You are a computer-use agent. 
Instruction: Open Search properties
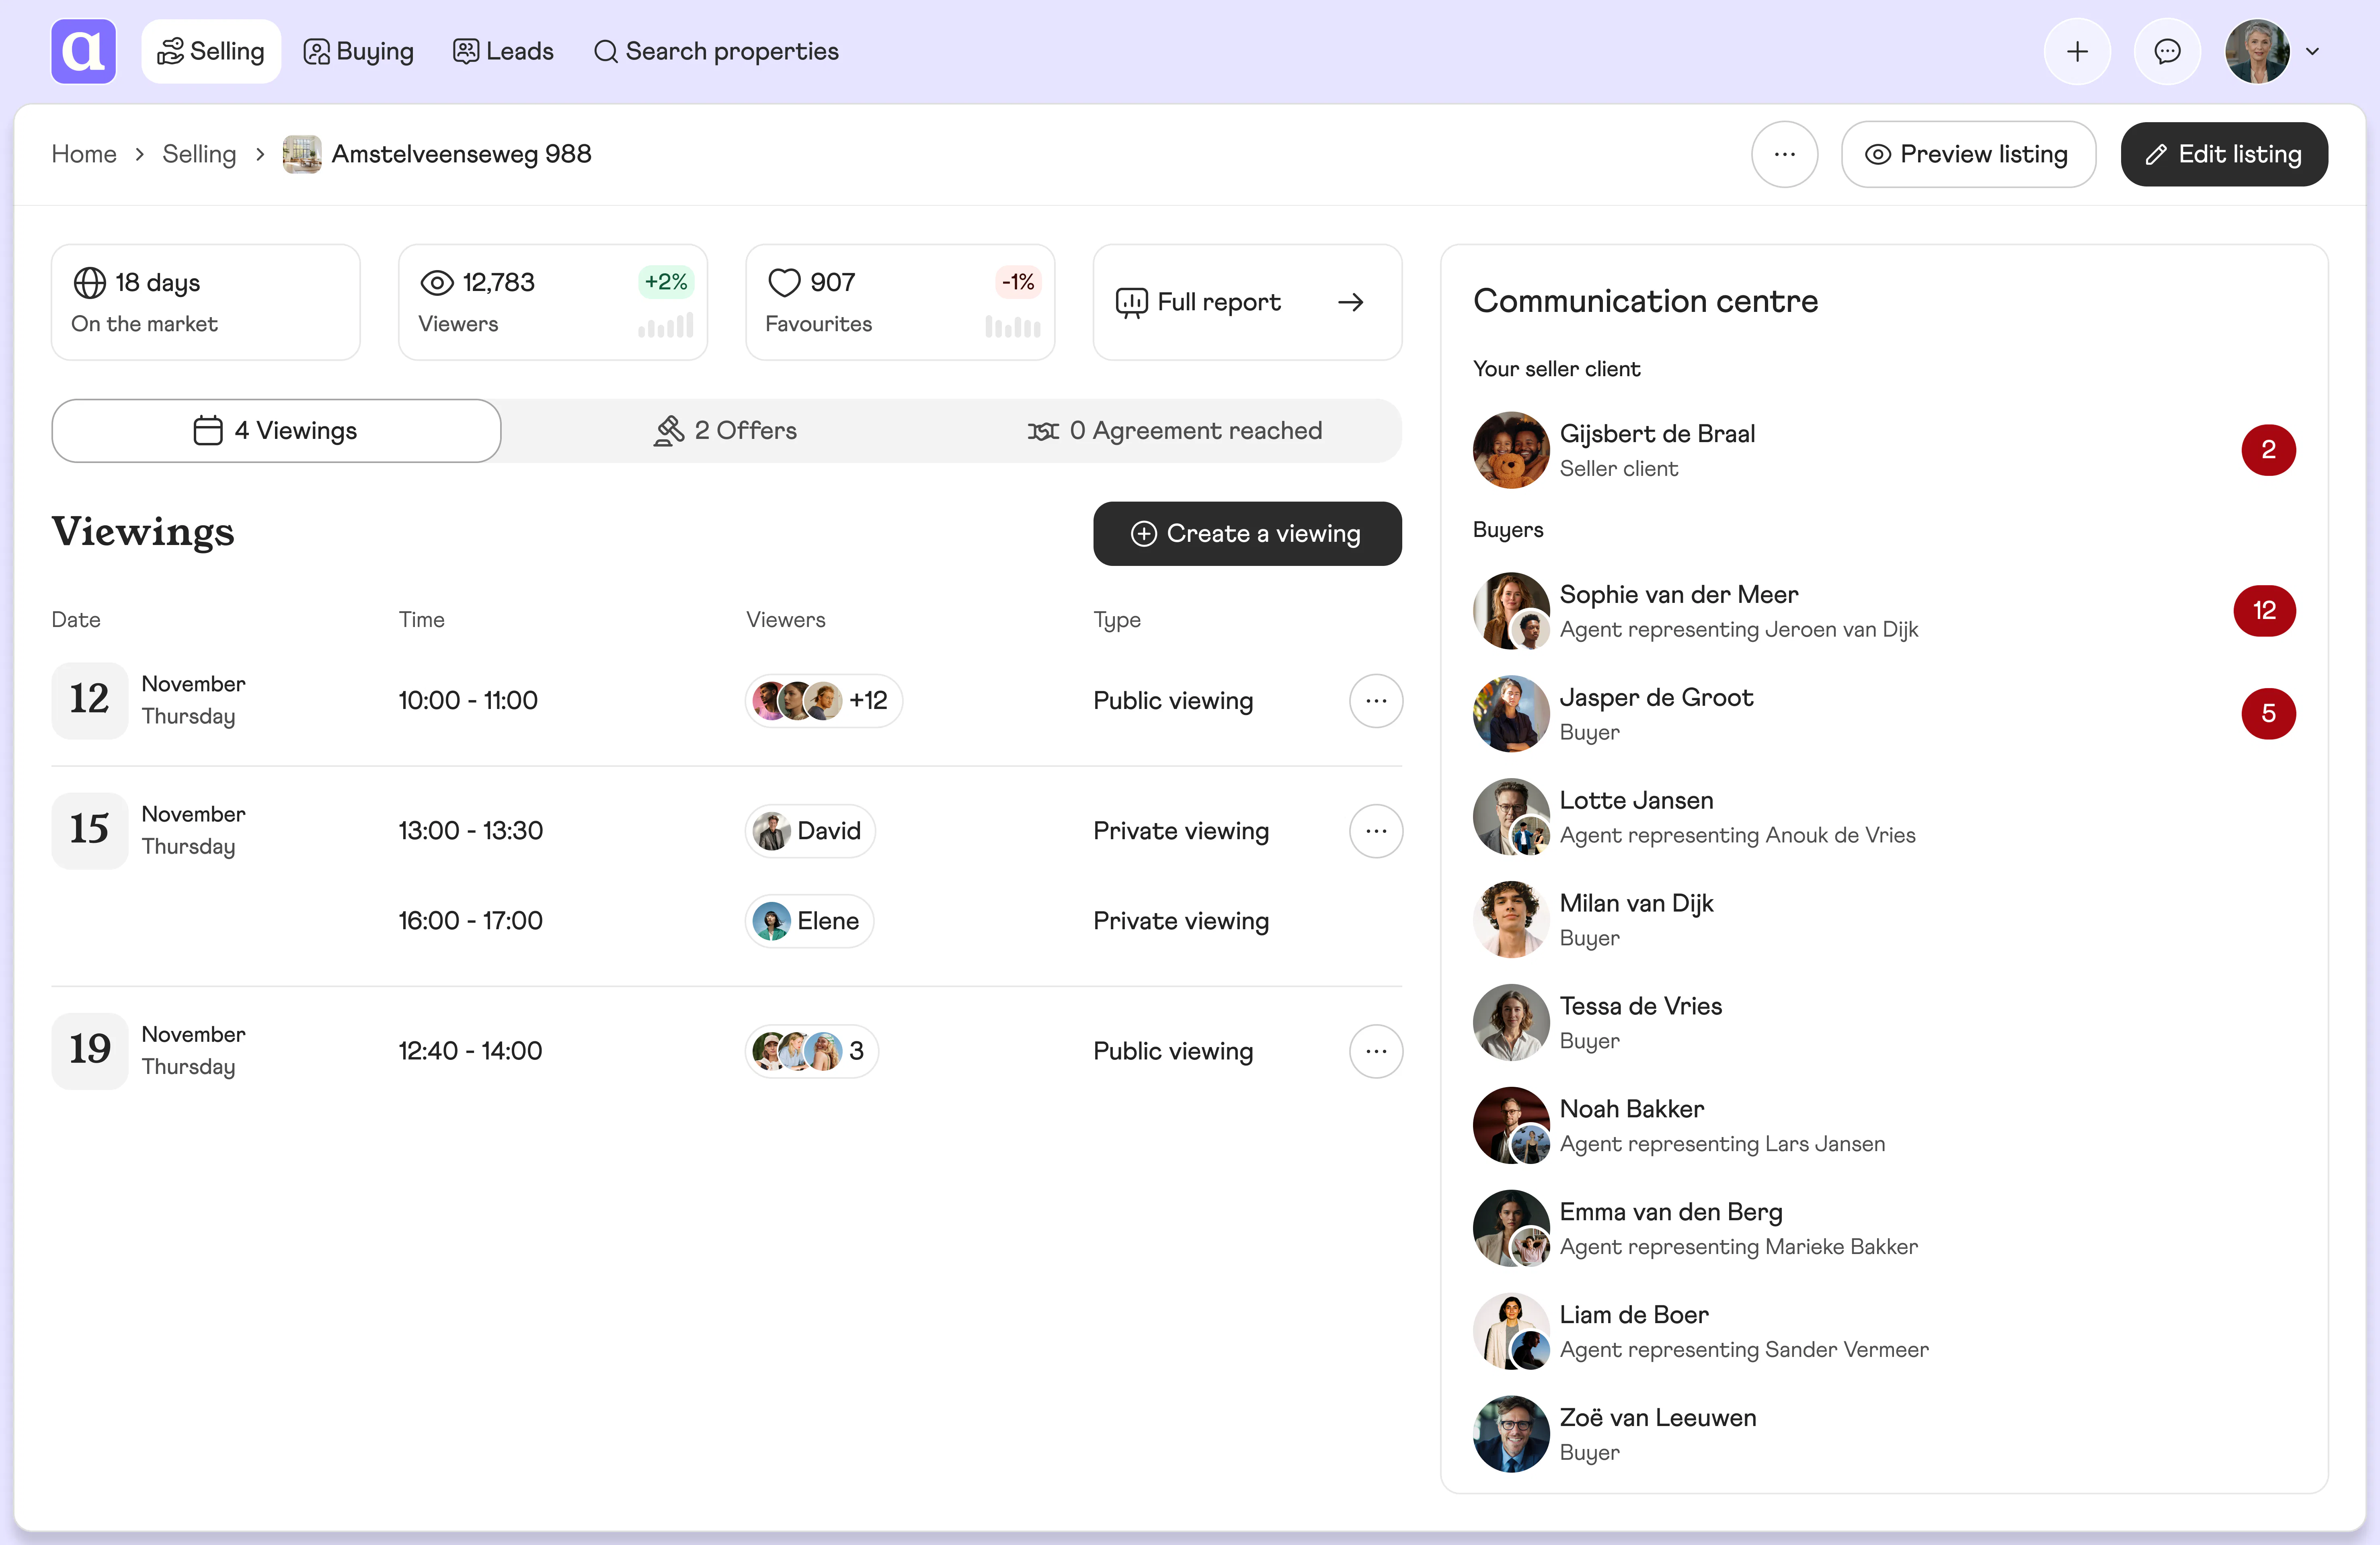[x=716, y=51]
